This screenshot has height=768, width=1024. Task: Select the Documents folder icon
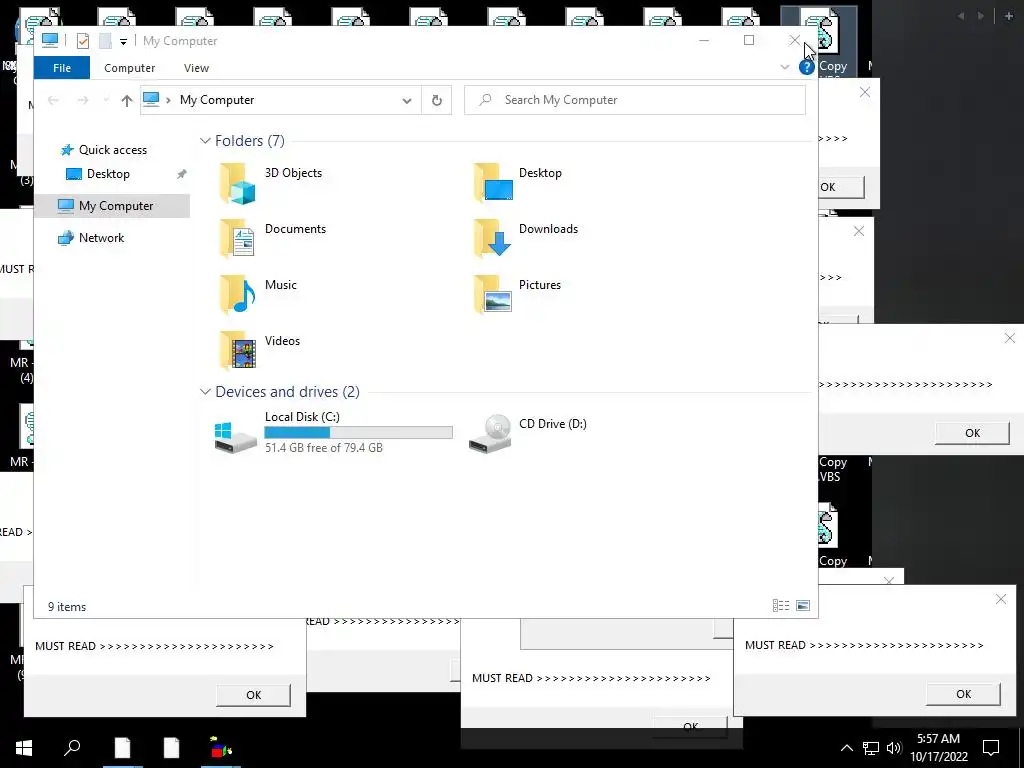coord(238,238)
